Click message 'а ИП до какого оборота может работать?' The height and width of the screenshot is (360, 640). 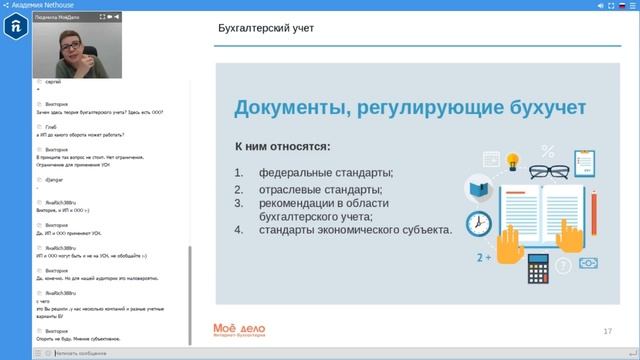(x=80, y=135)
